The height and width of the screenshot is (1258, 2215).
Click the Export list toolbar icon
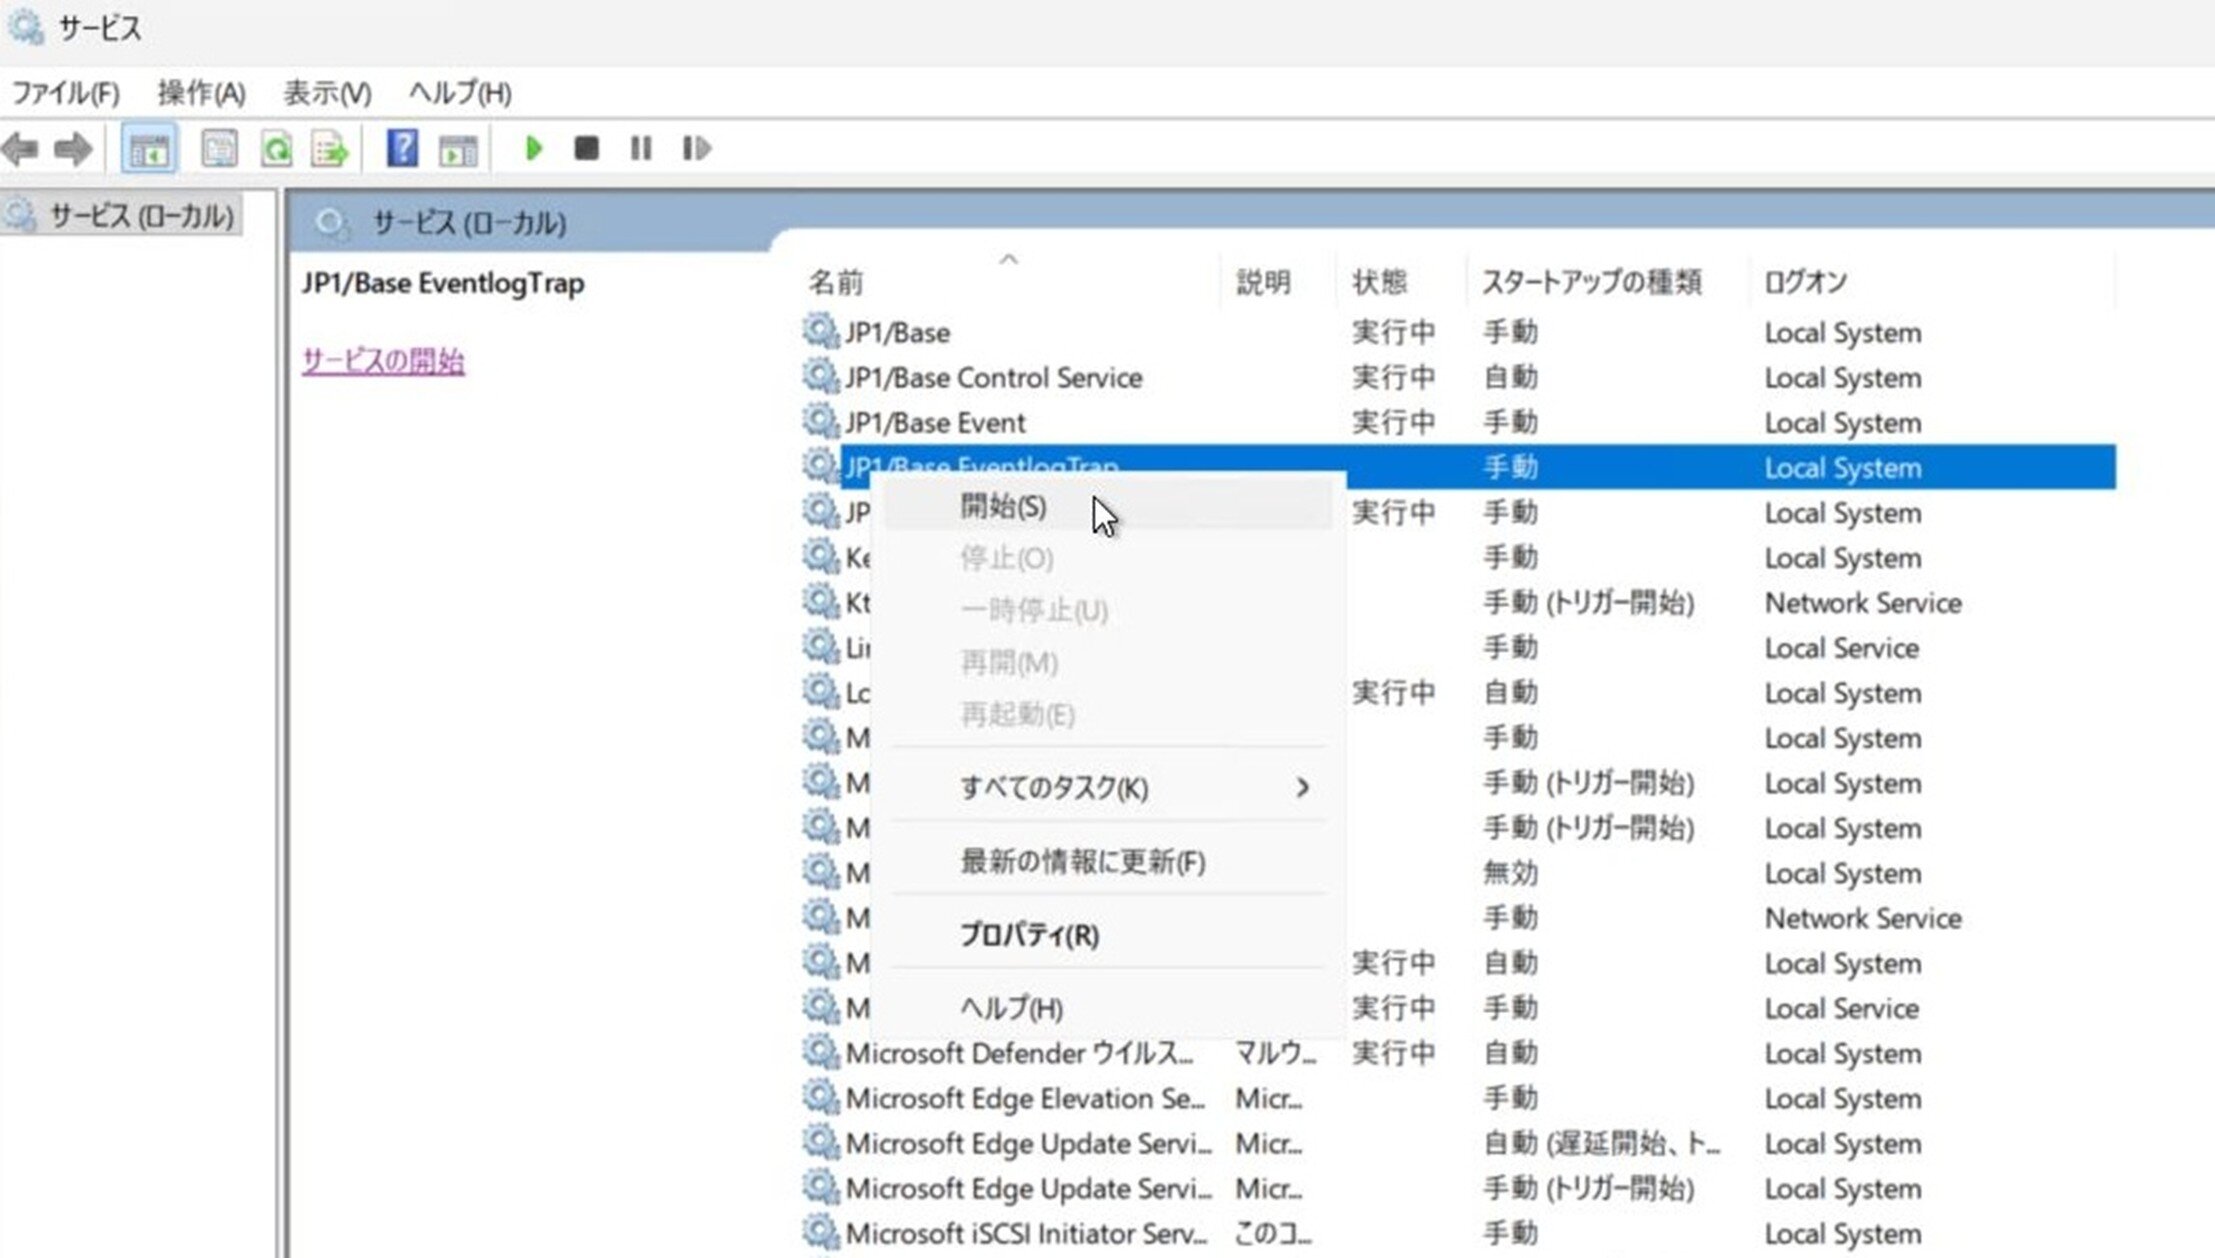coord(330,148)
